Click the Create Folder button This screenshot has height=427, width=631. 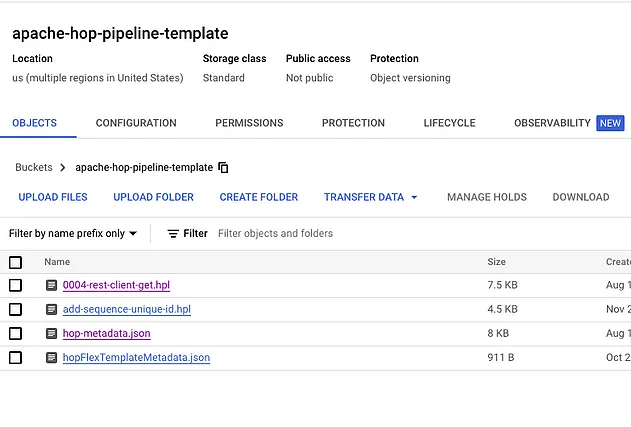259,198
